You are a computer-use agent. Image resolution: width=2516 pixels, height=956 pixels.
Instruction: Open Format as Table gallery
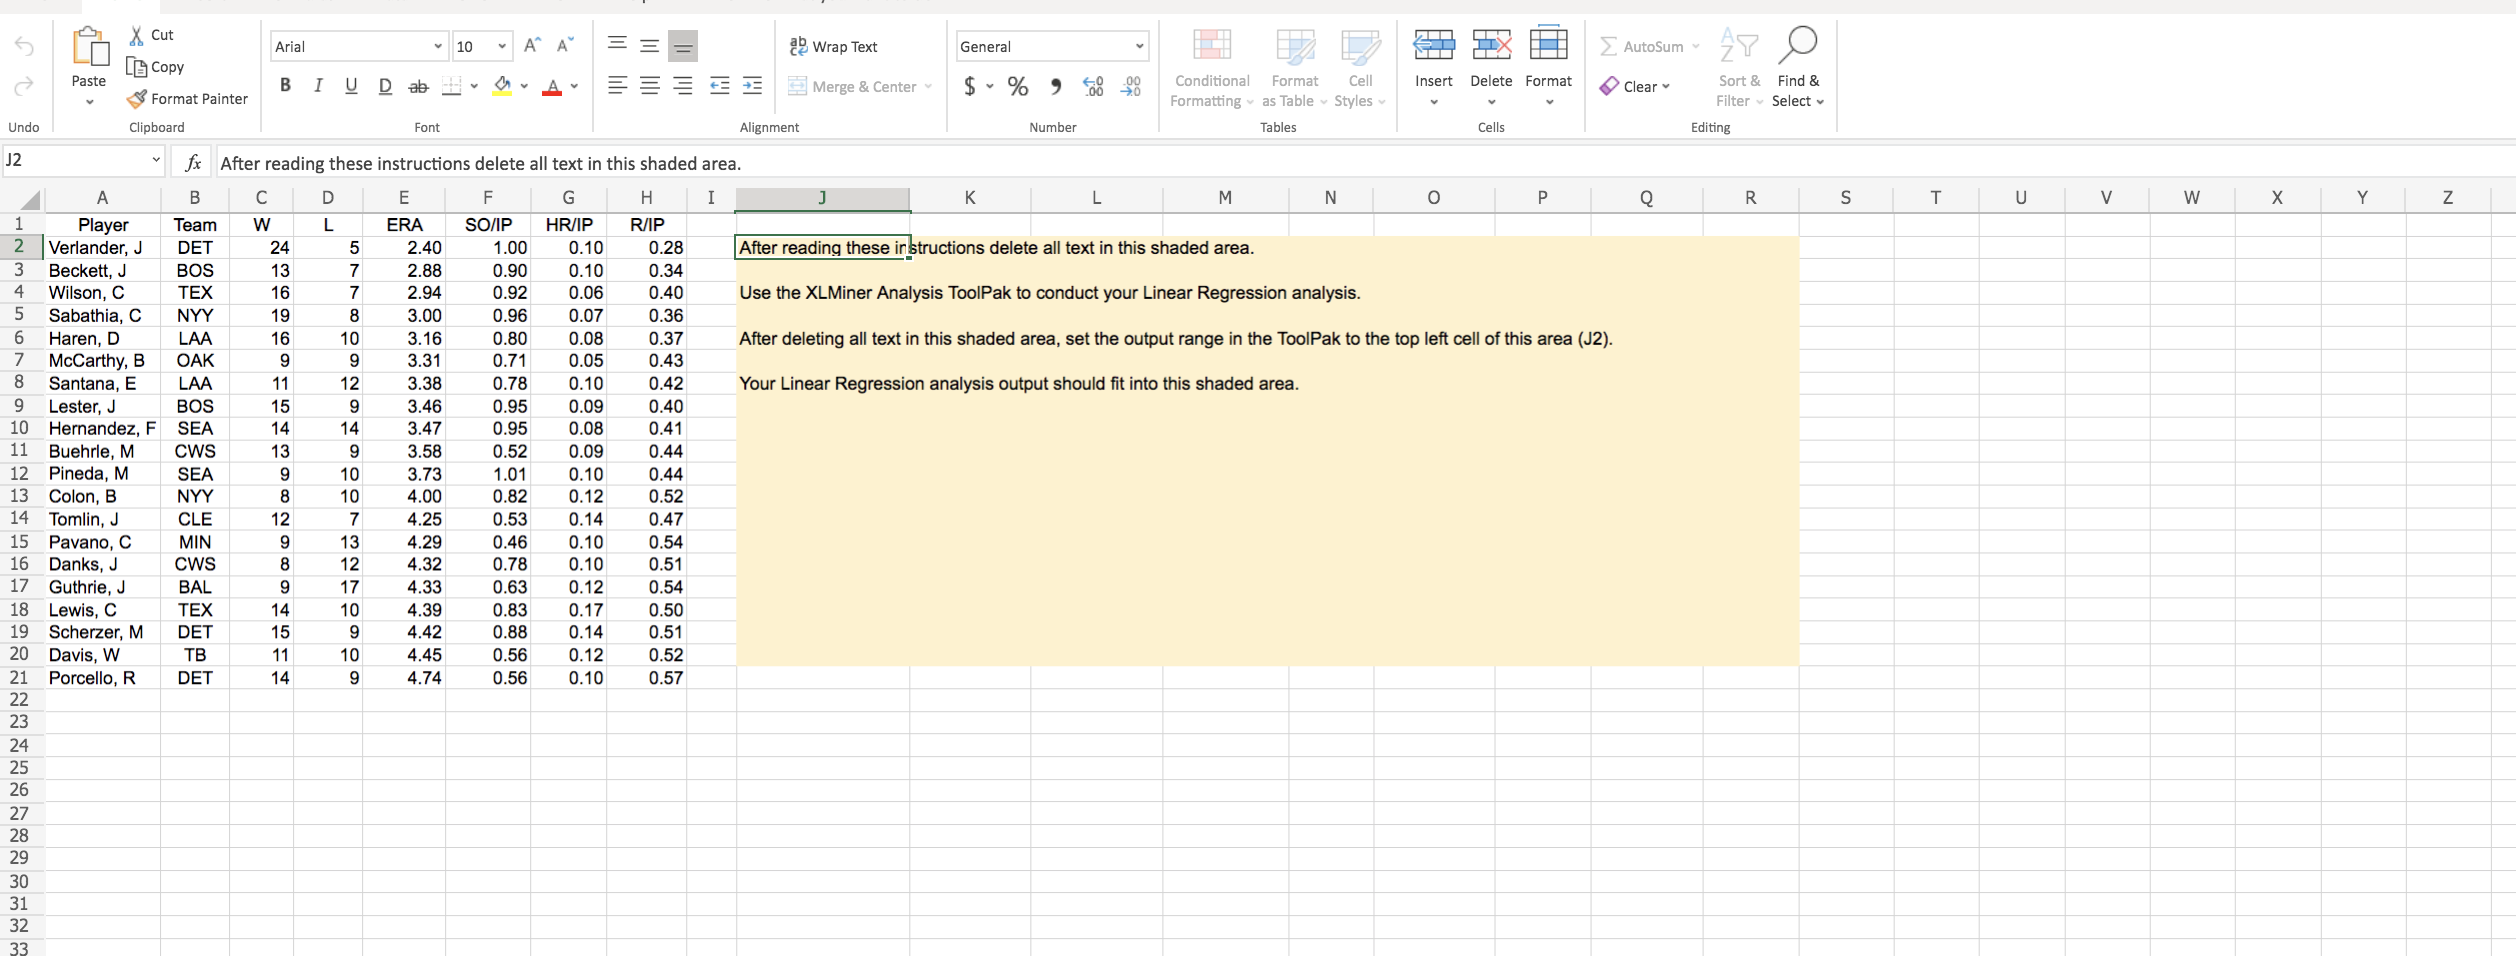1295,66
